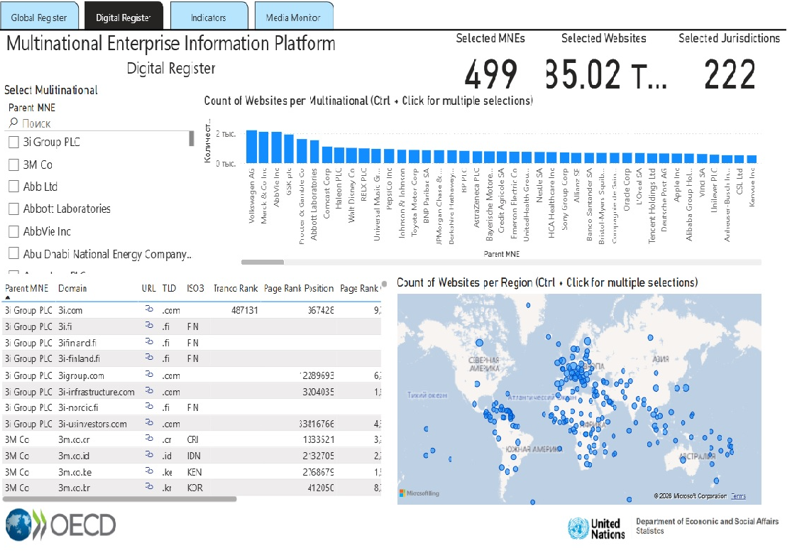The image size is (790, 551).
Task: Check the Abb Ltd checkbox
Action: tap(14, 187)
